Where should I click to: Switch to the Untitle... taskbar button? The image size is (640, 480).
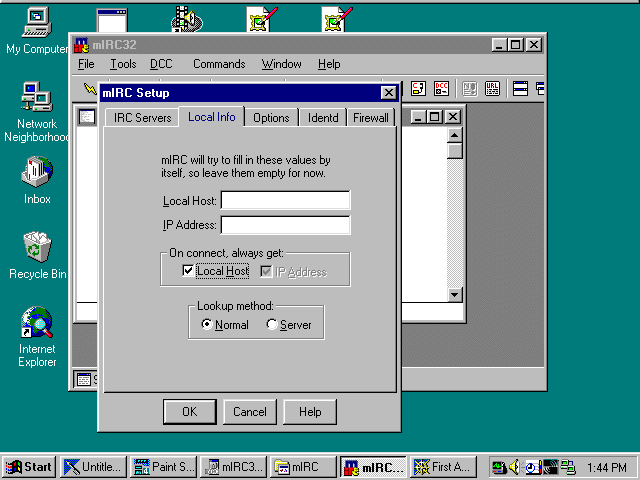94,467
